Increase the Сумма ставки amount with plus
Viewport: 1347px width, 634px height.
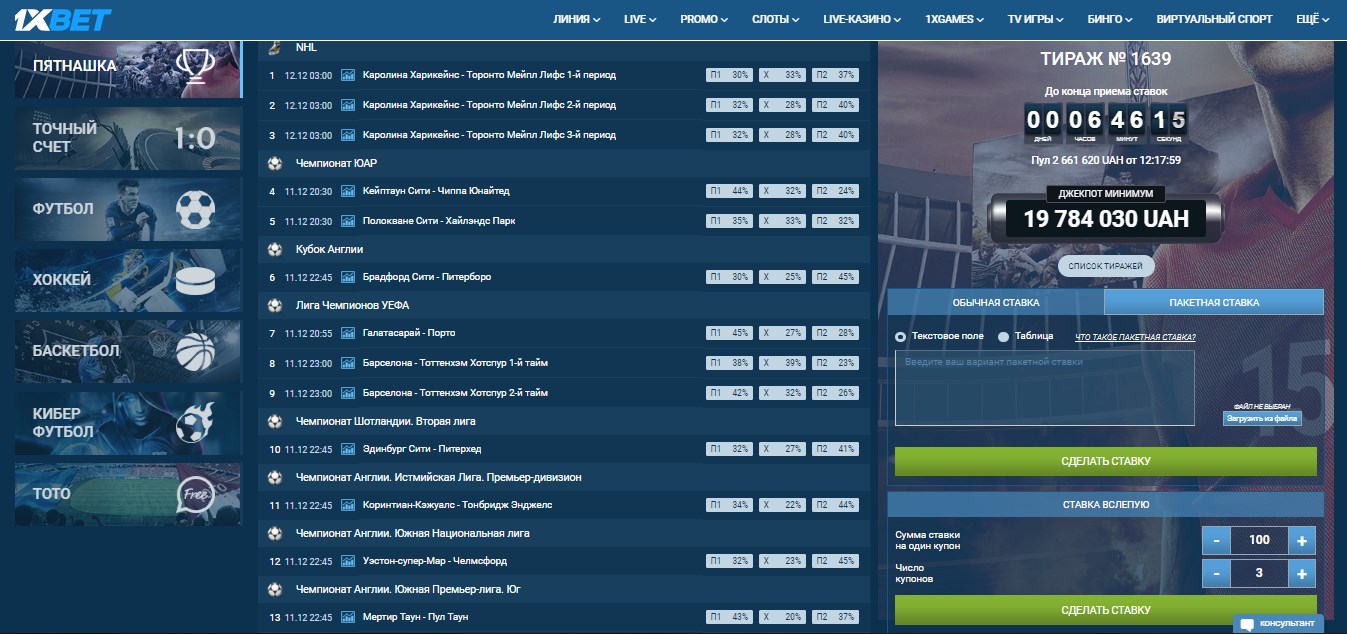[x=1301, y=541]
